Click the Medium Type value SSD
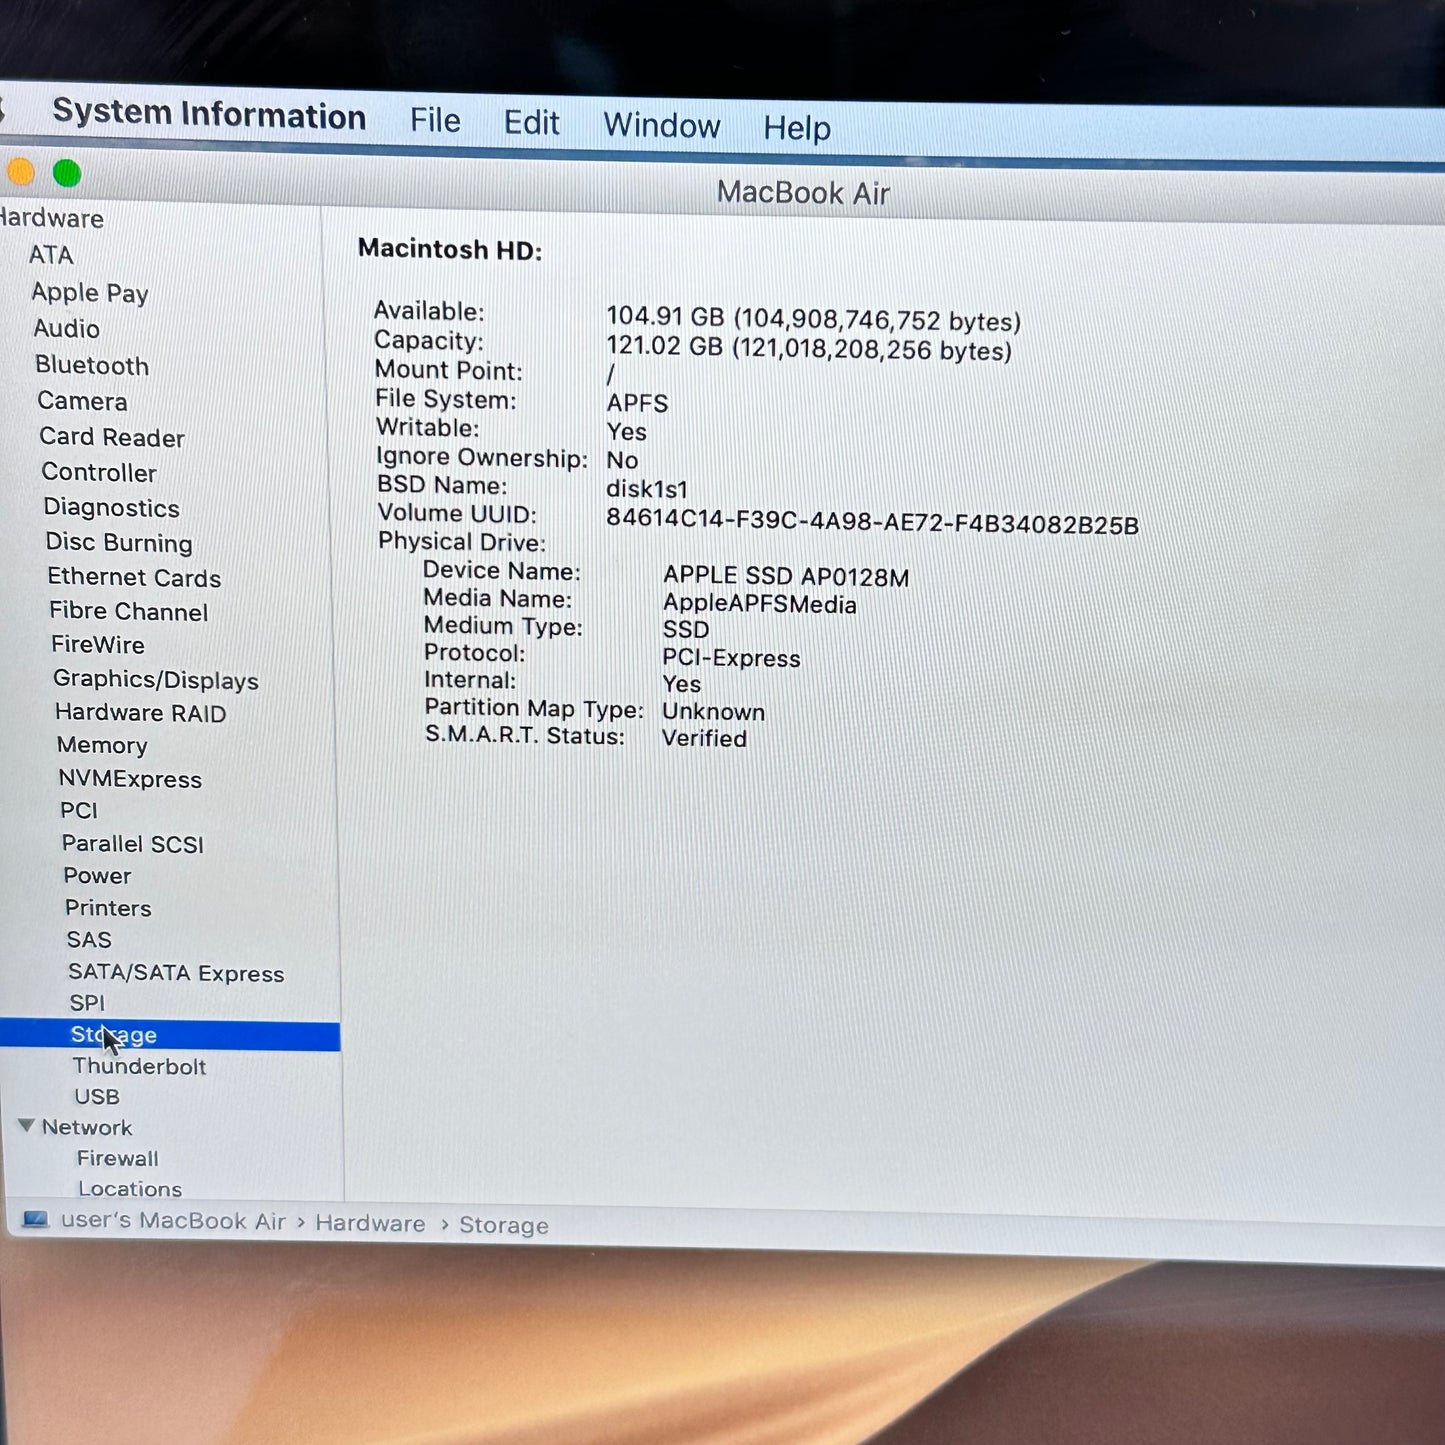 [686, 629]
